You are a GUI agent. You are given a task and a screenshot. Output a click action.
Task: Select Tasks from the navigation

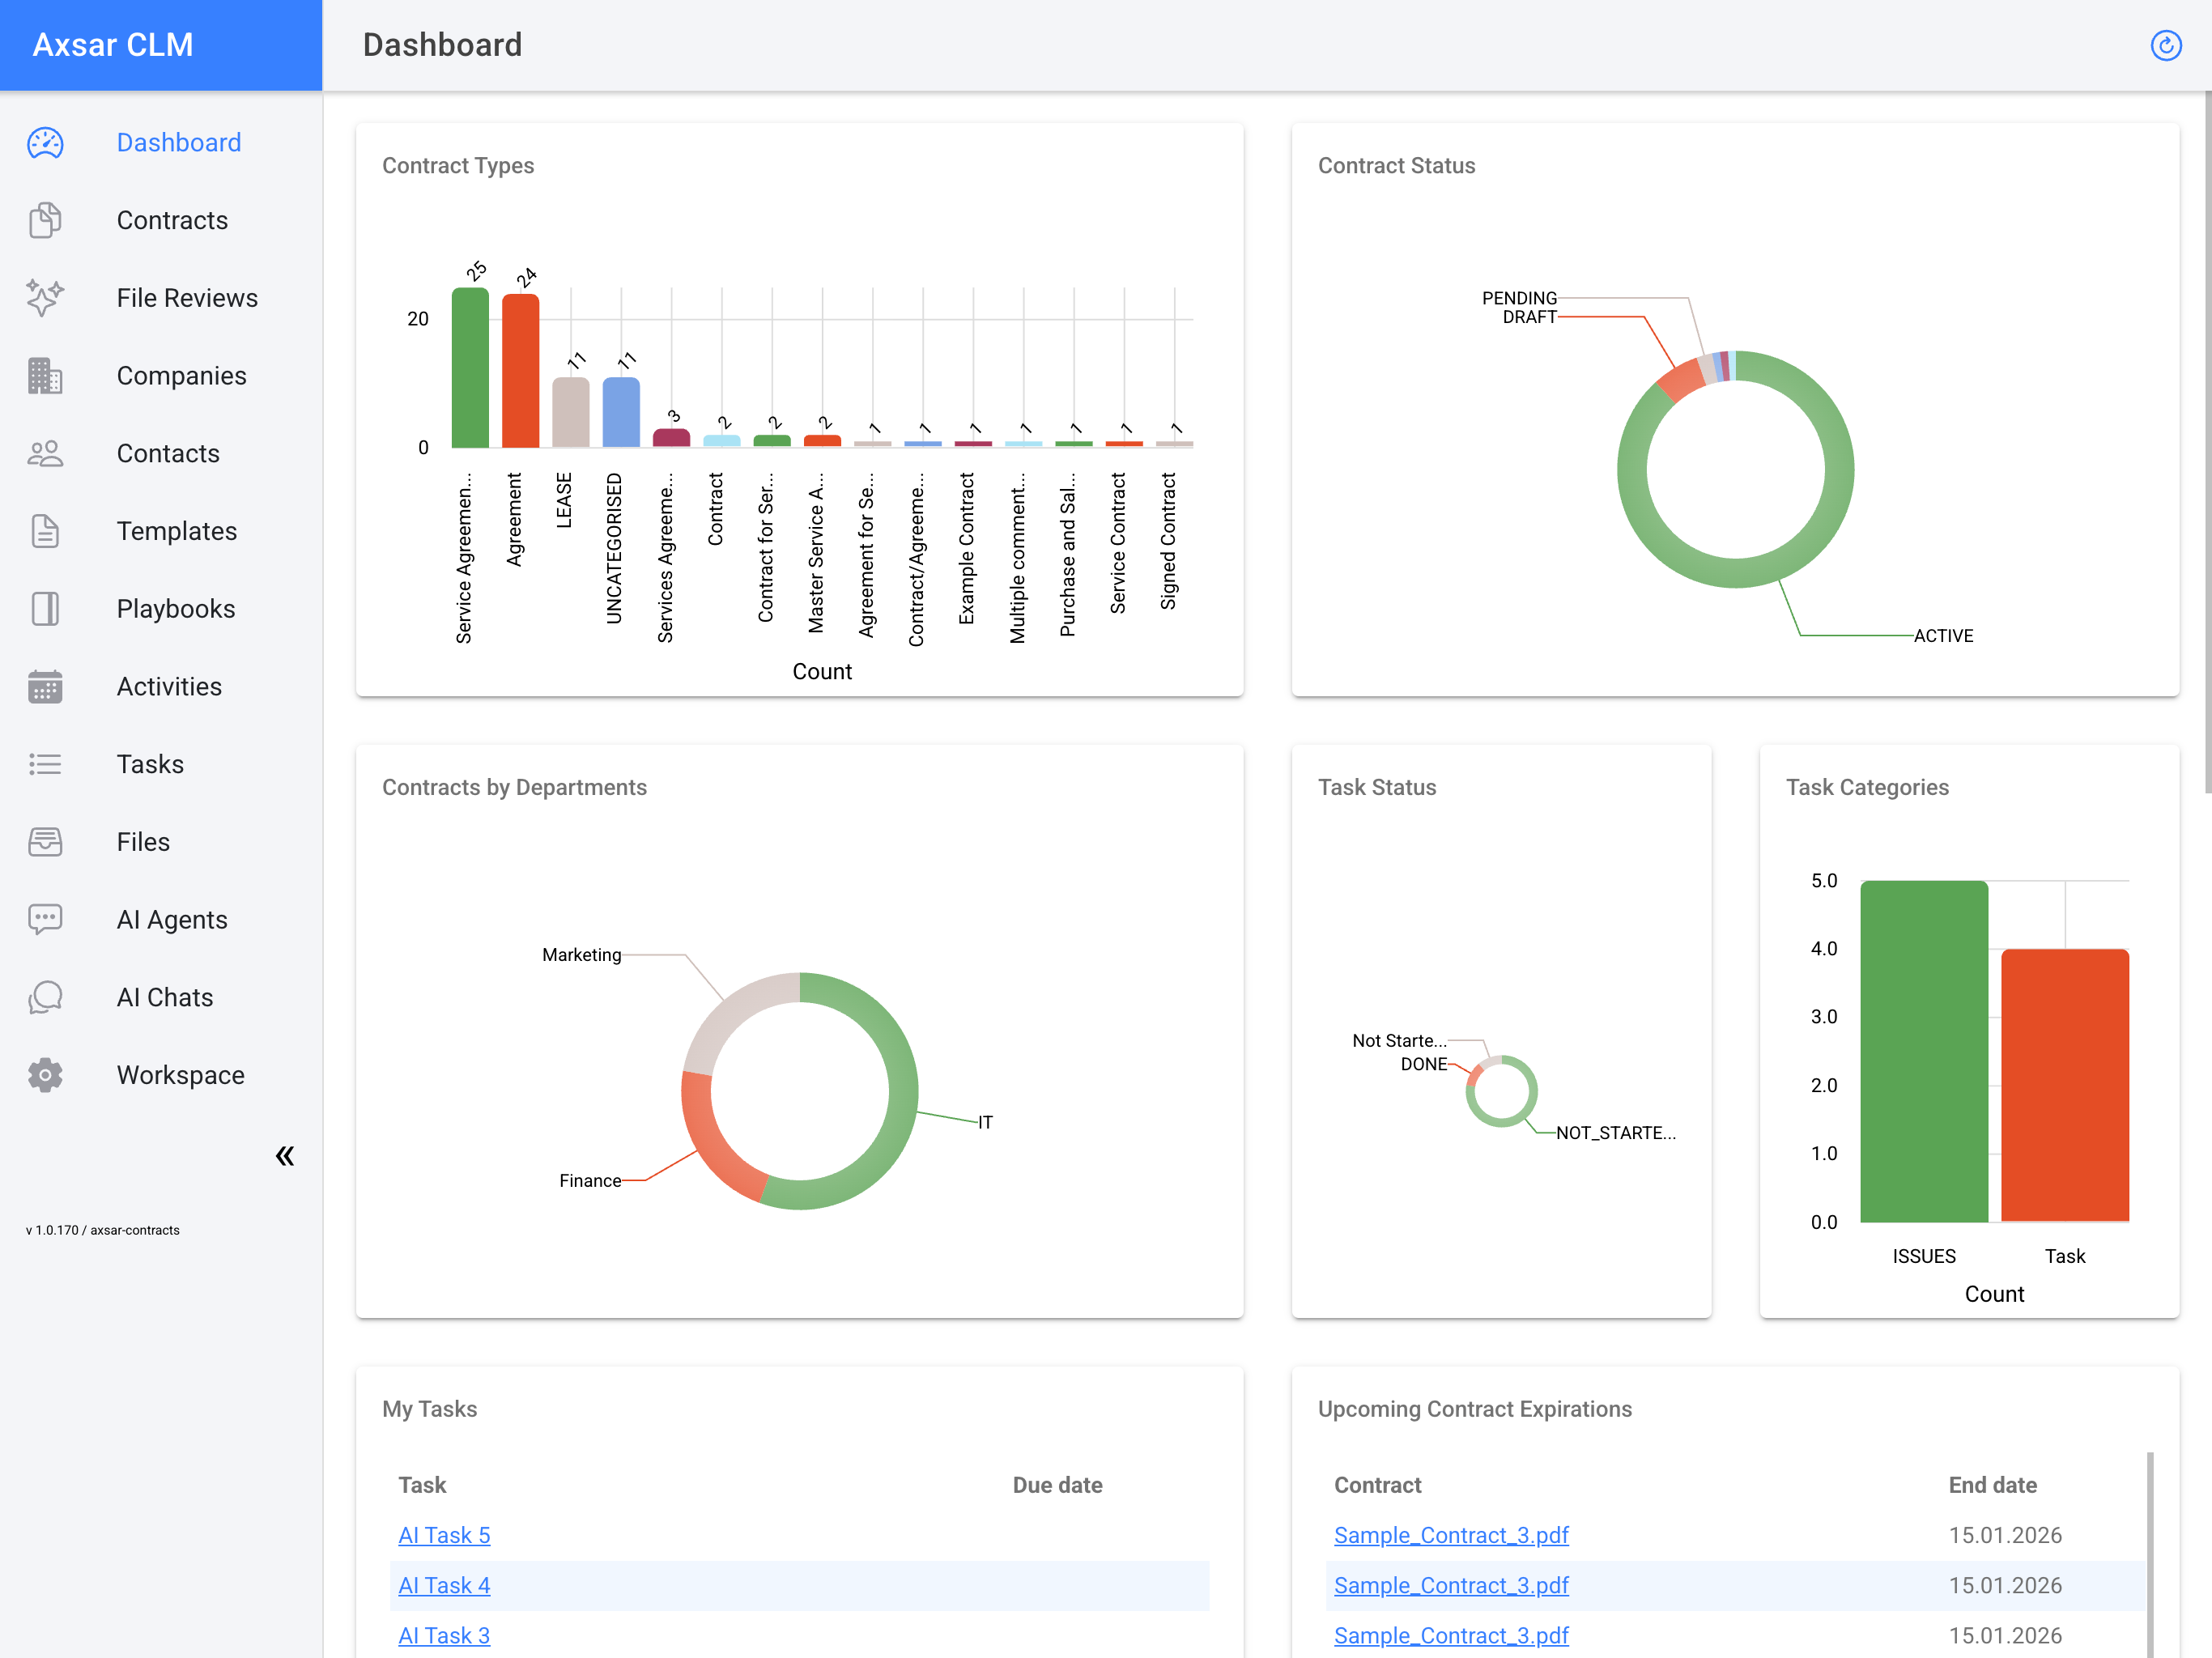coord(150,764)
